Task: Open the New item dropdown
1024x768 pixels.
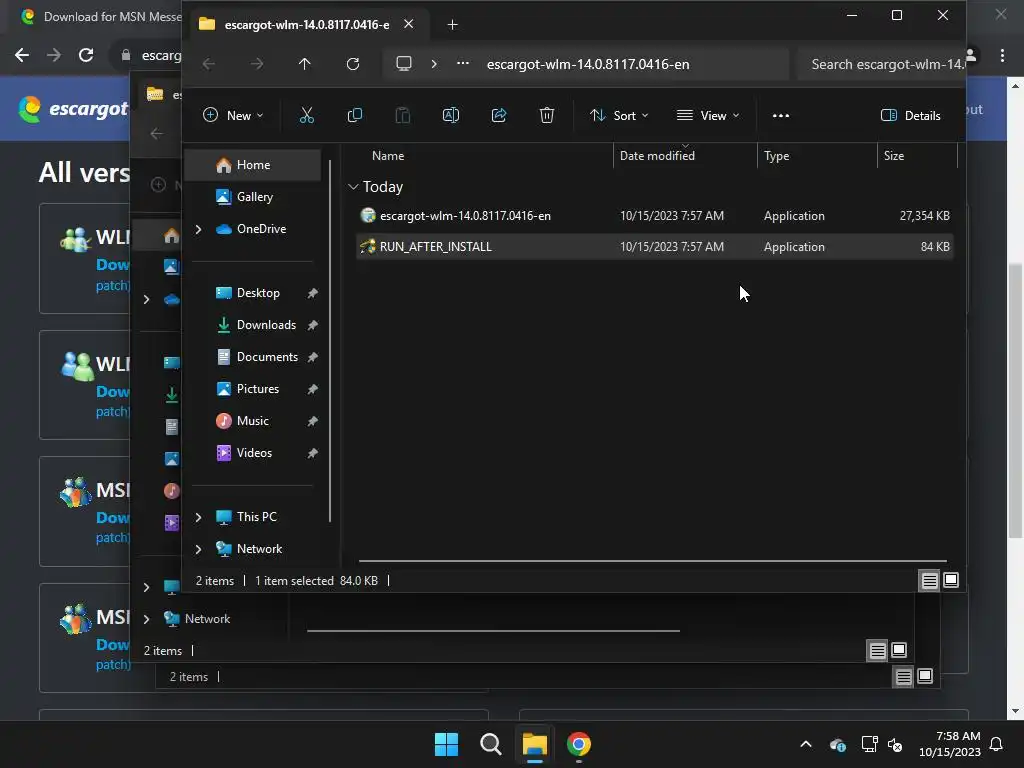Action: pos(233,116)
